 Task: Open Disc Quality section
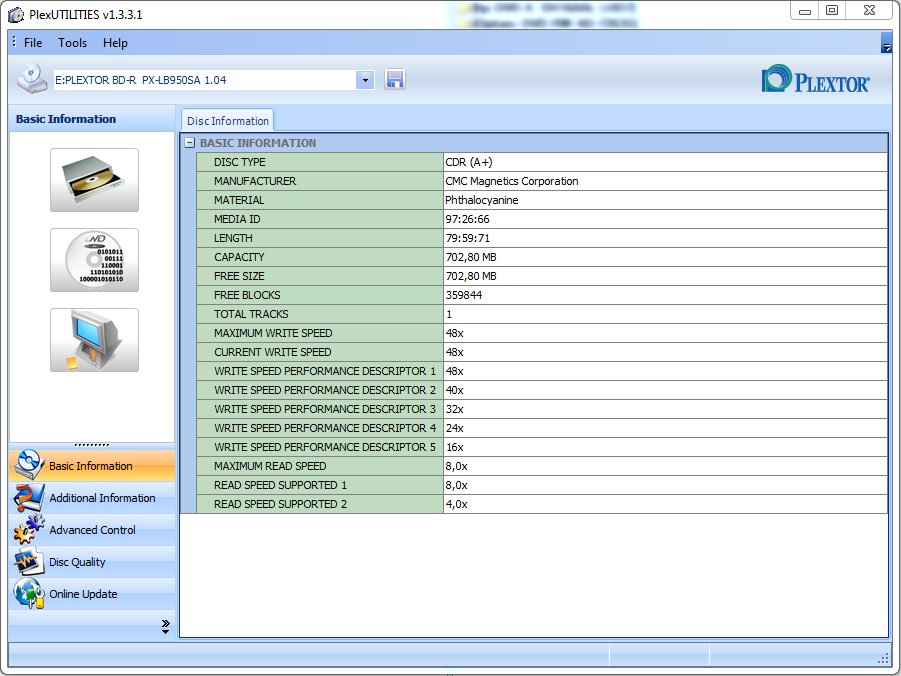point(92,562)
